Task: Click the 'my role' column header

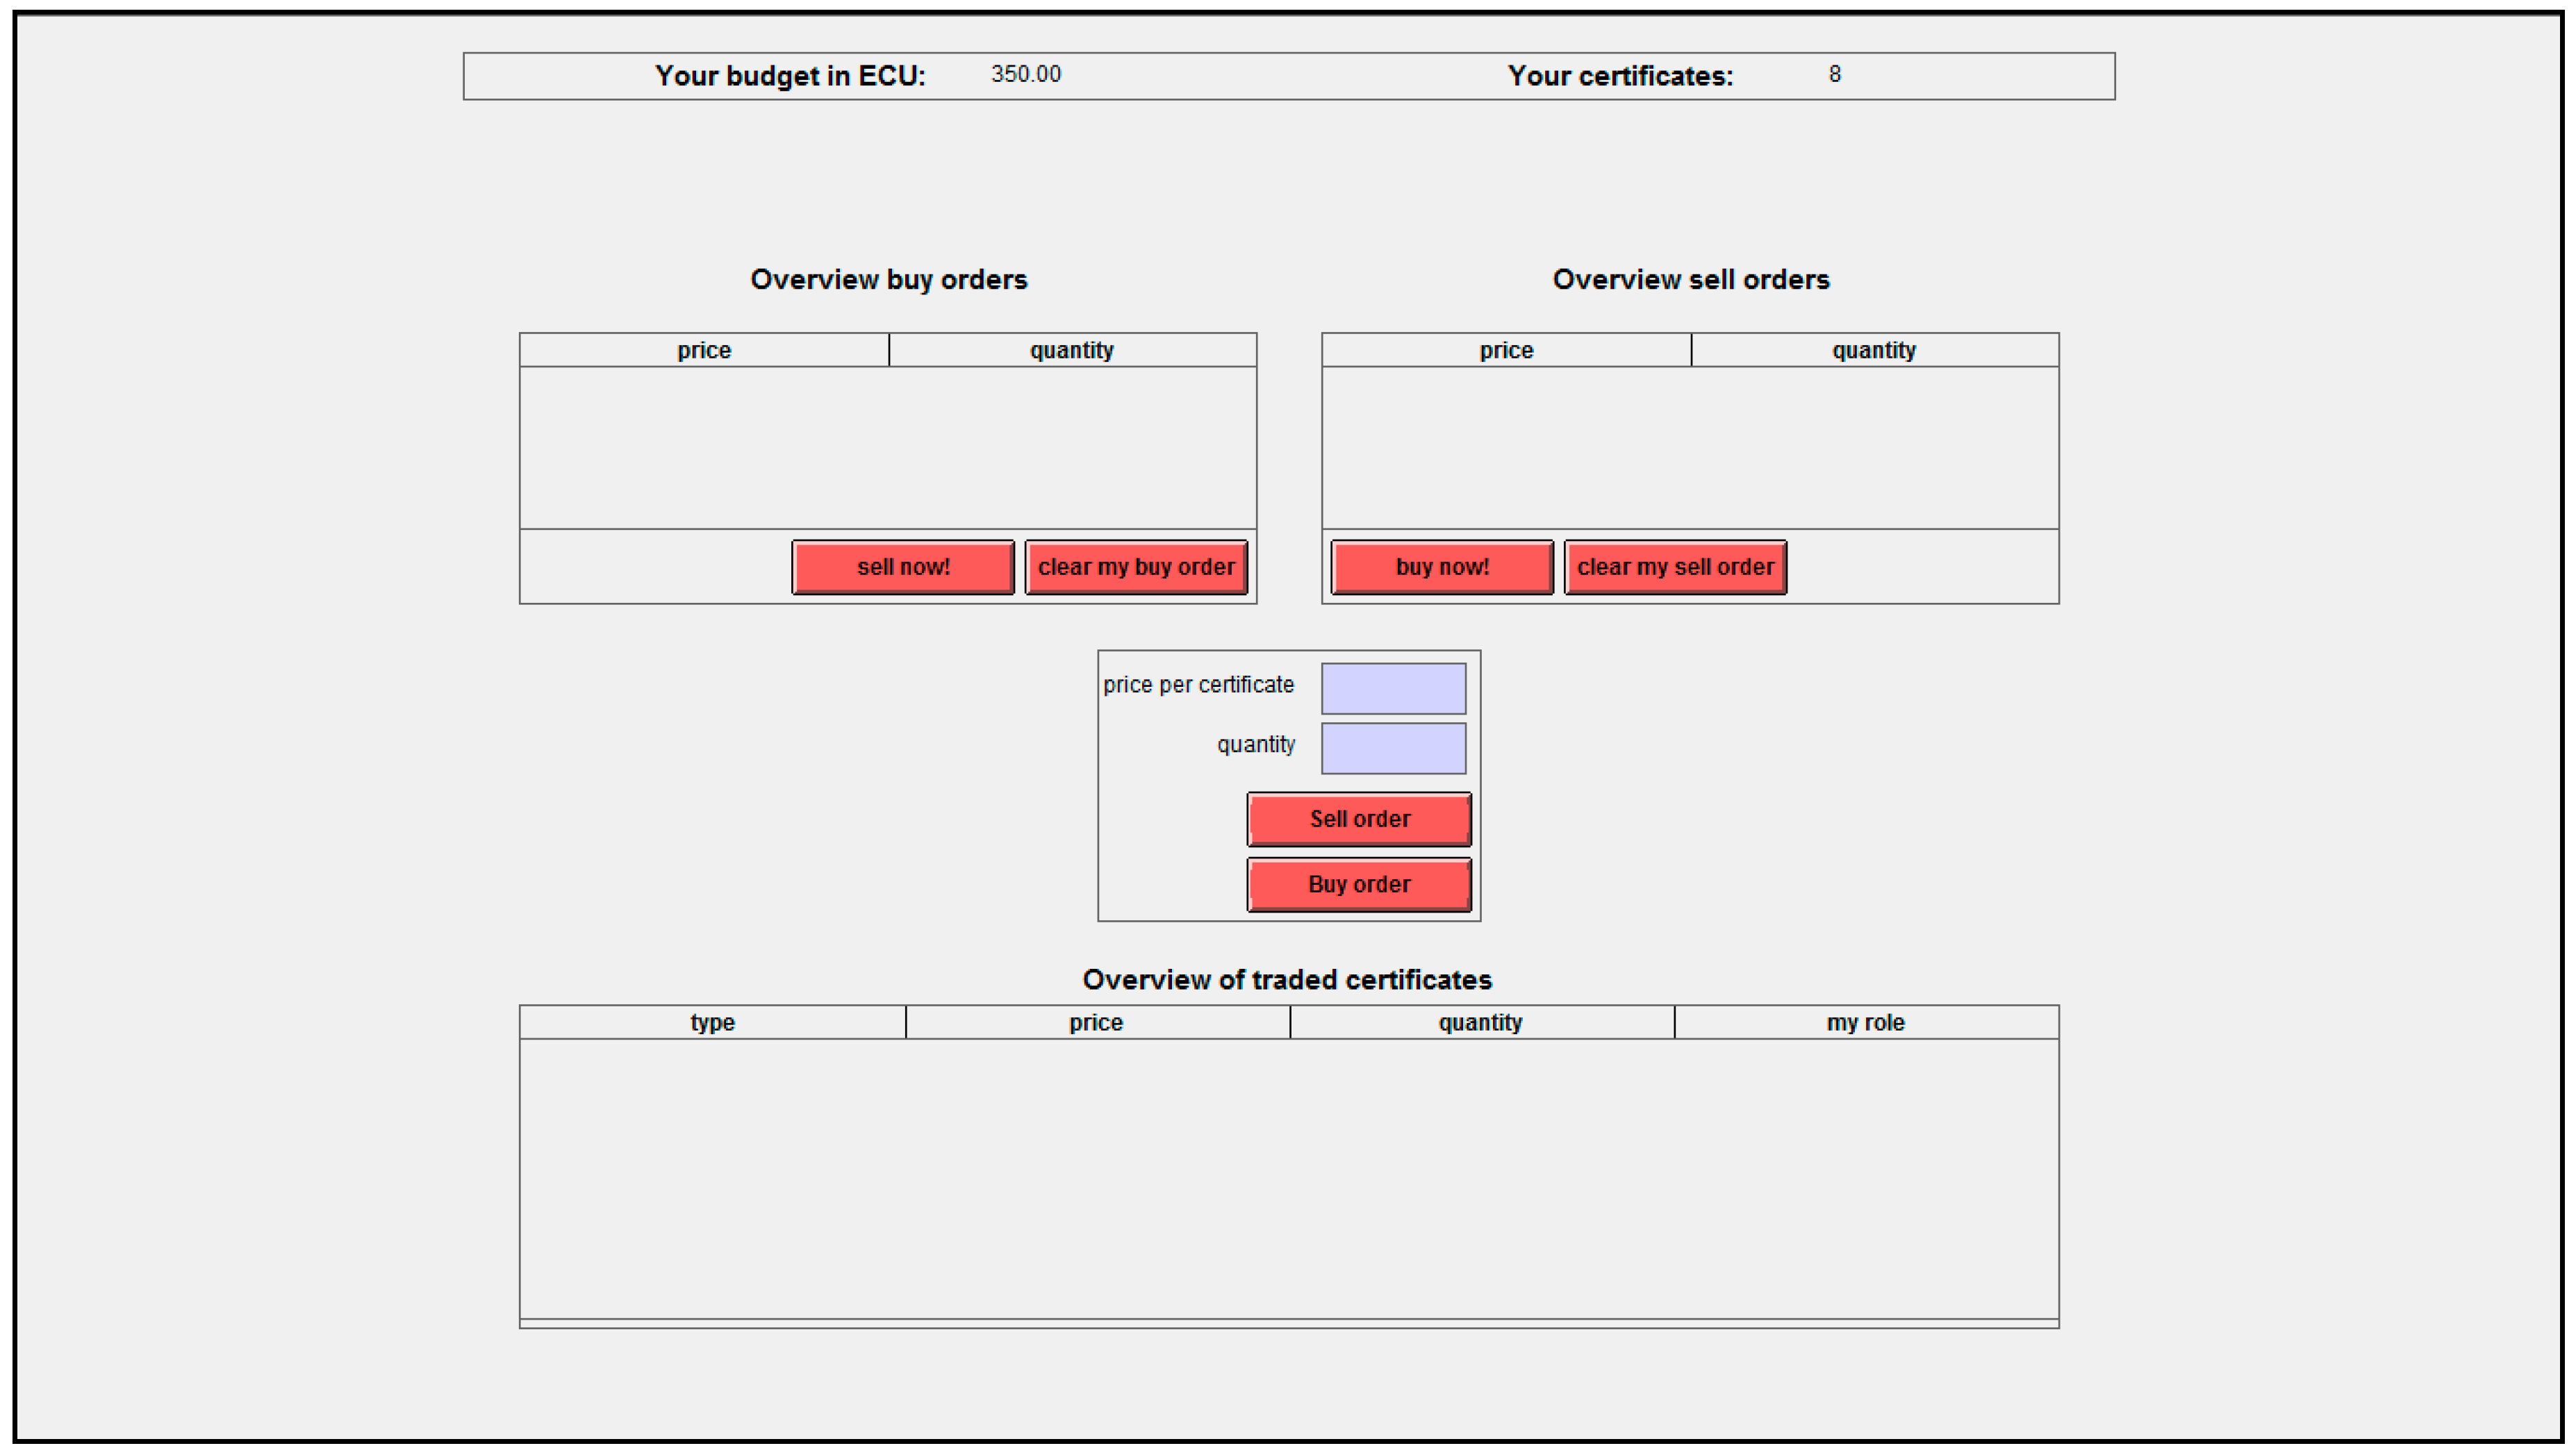Action: 1865,1022
